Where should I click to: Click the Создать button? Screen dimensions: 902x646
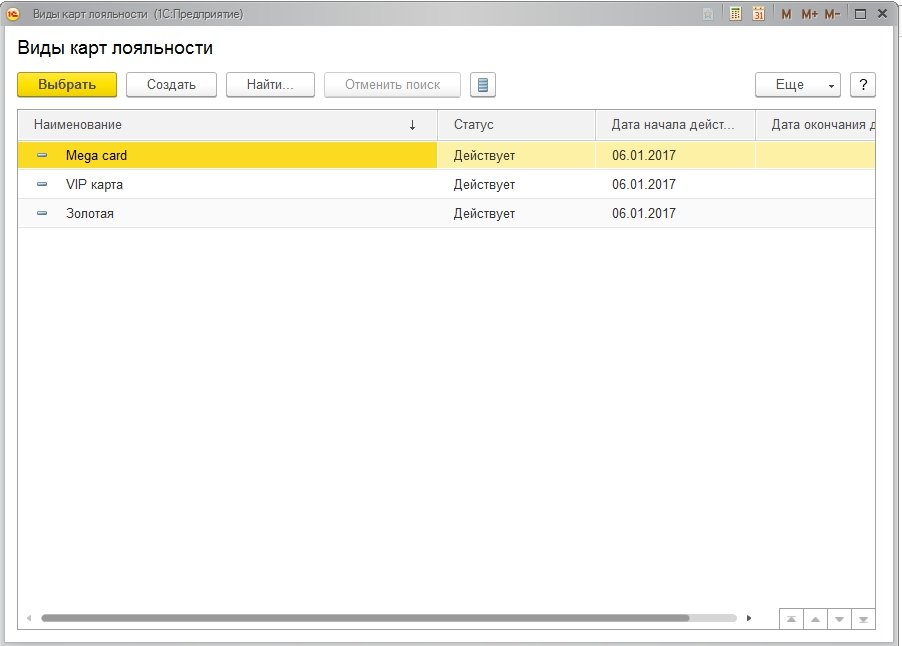click(171, 85)
